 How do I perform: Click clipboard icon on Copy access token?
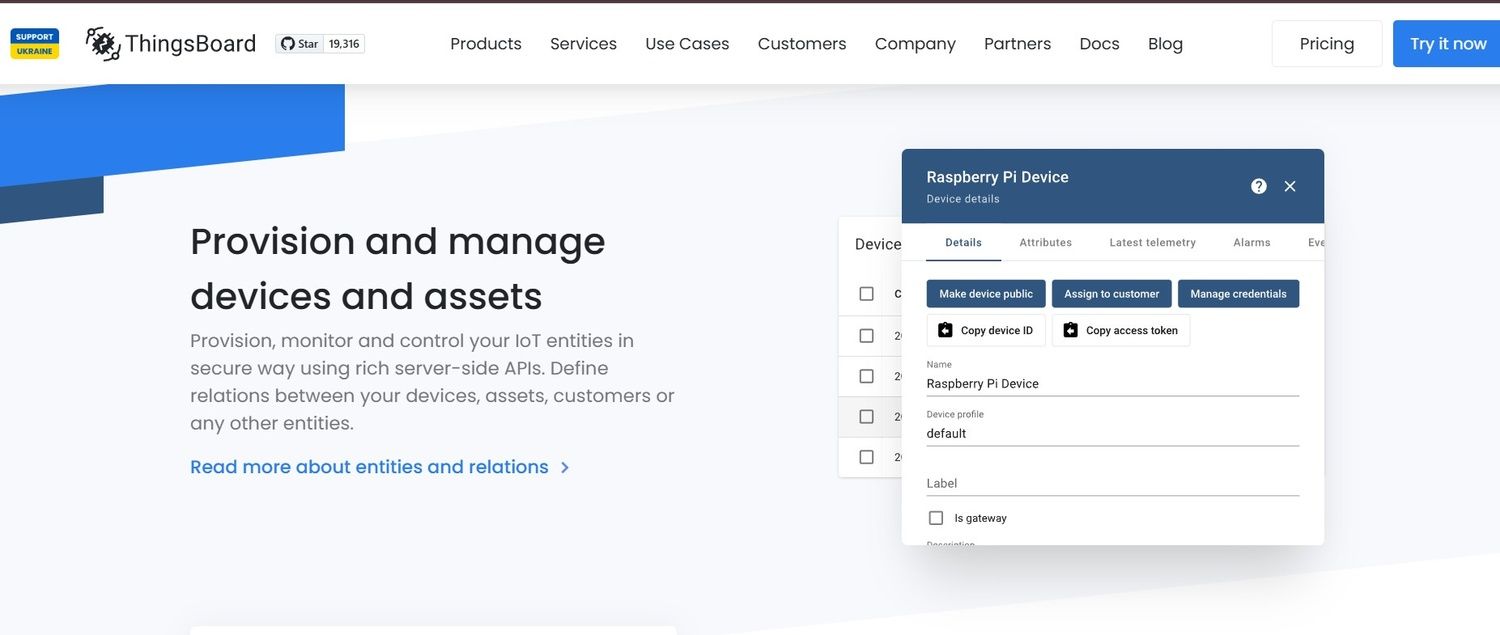tap(1070, 330)
